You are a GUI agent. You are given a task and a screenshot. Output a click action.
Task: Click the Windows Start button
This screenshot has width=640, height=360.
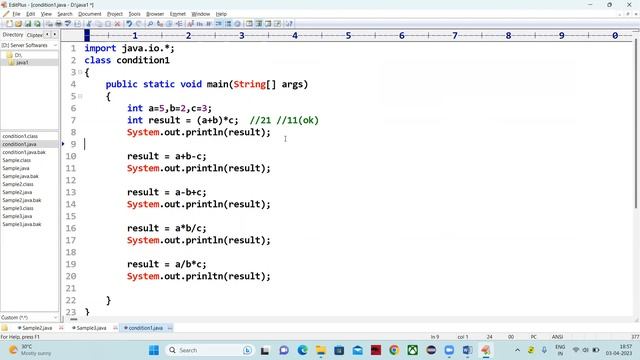click(x=154, y=350)
